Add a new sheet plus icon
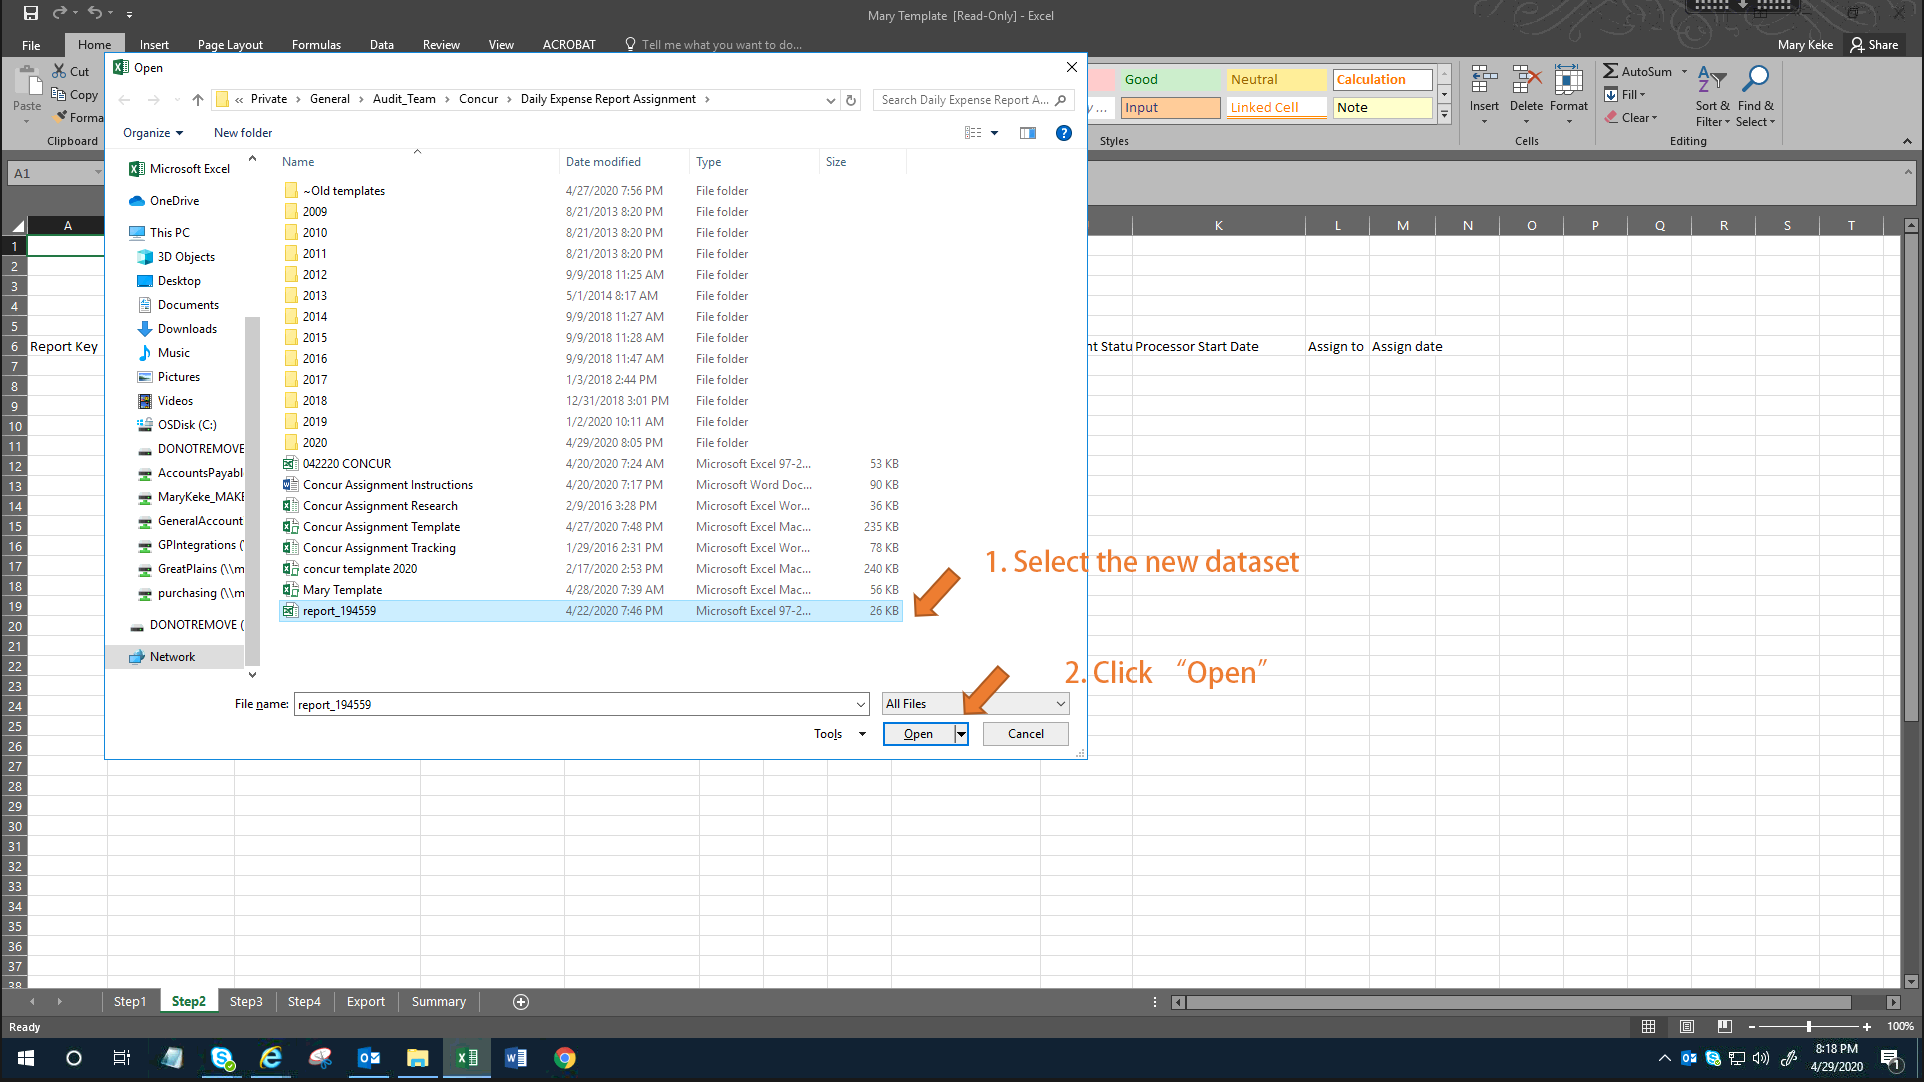Image resolution: width=1924 pixels, height=1082 pixels. [x=520, y=1002]
